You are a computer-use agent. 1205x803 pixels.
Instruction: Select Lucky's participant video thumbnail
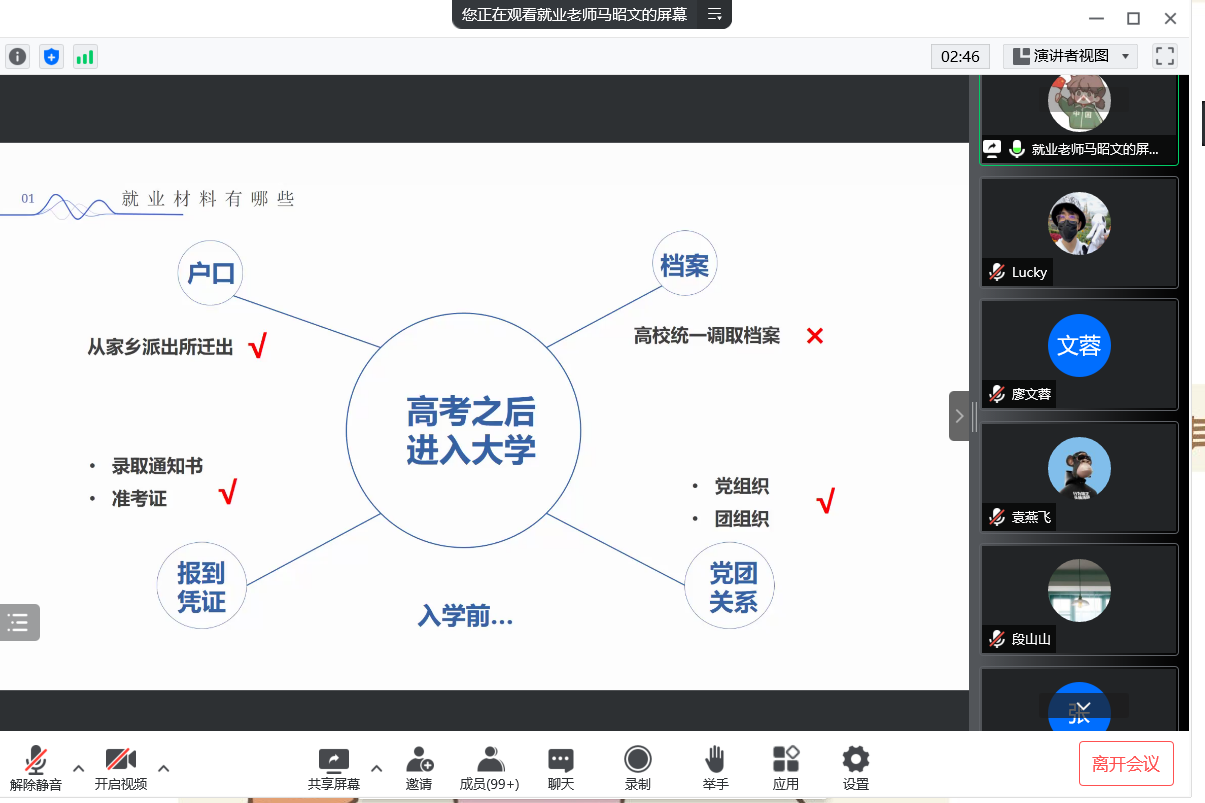tap(1079, 232)
